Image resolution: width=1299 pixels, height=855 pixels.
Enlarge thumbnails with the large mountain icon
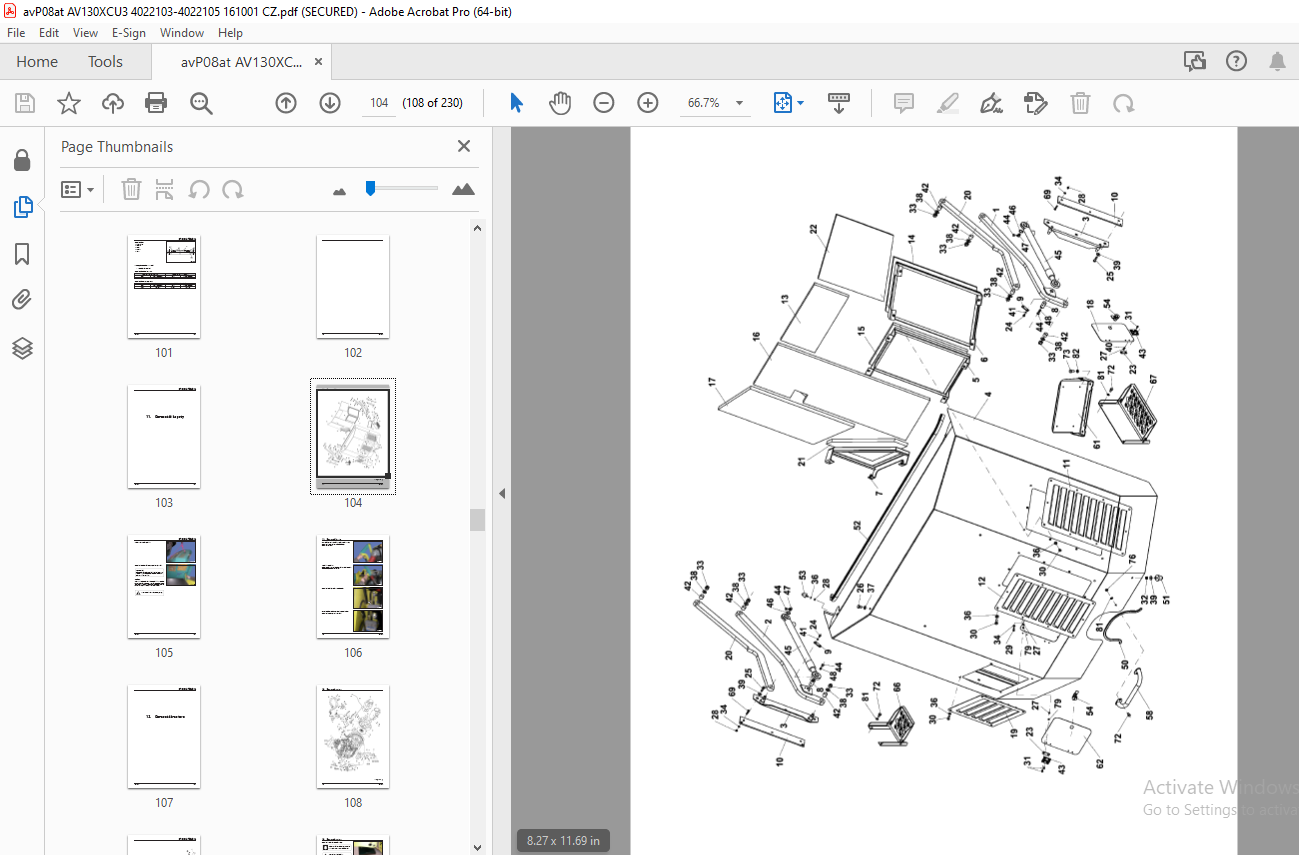pyautogui.click(x=463, y=188)
